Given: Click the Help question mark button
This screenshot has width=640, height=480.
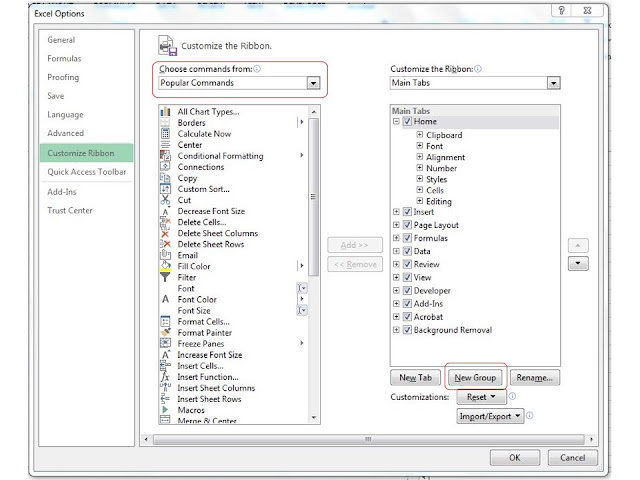Looking at the screenshot, I should click(x=562, y=10).
